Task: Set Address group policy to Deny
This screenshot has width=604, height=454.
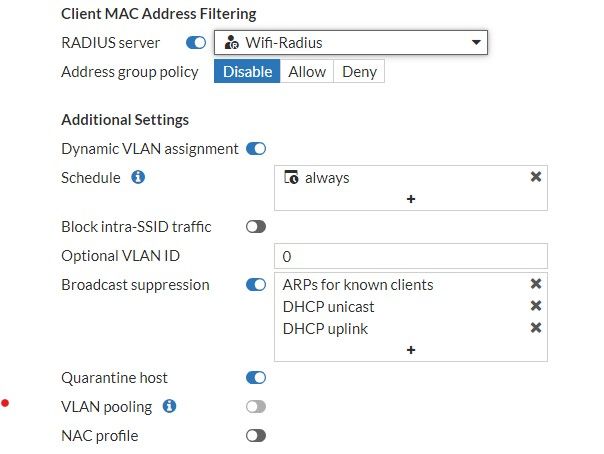Action: 359,72
